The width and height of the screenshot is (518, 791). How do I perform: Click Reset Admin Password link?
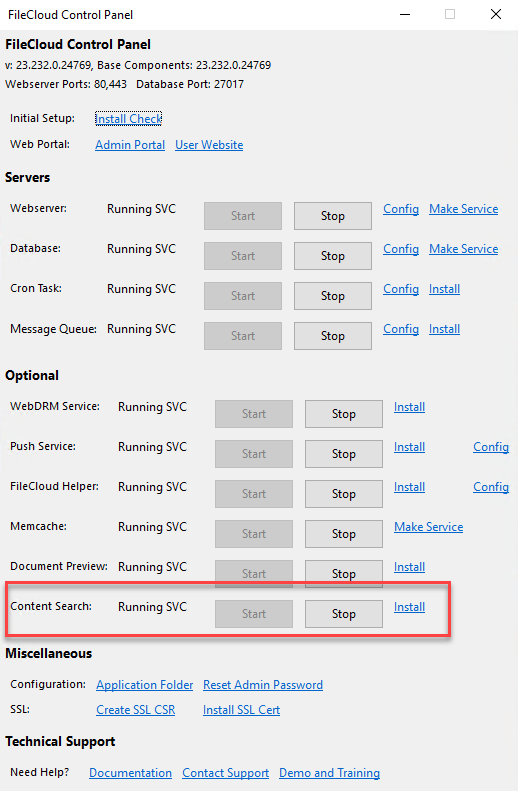coord(263,685)
